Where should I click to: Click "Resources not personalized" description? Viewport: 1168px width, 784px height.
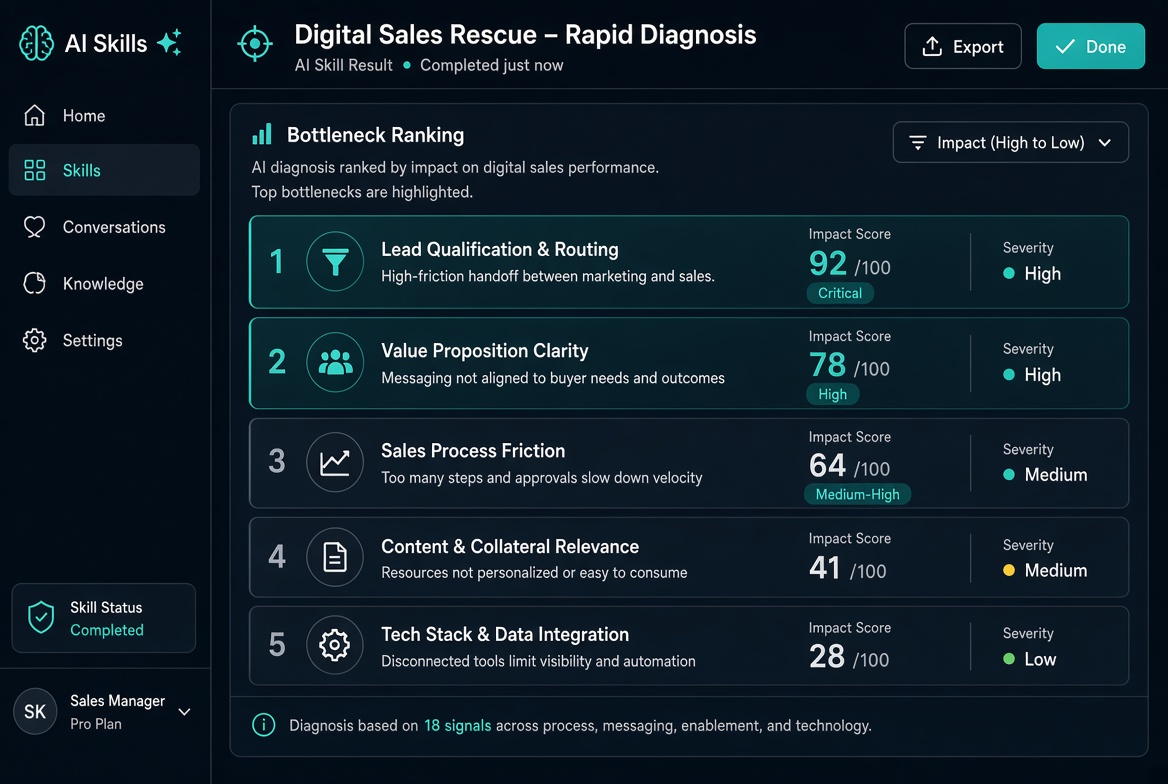(x=534, y=572)
